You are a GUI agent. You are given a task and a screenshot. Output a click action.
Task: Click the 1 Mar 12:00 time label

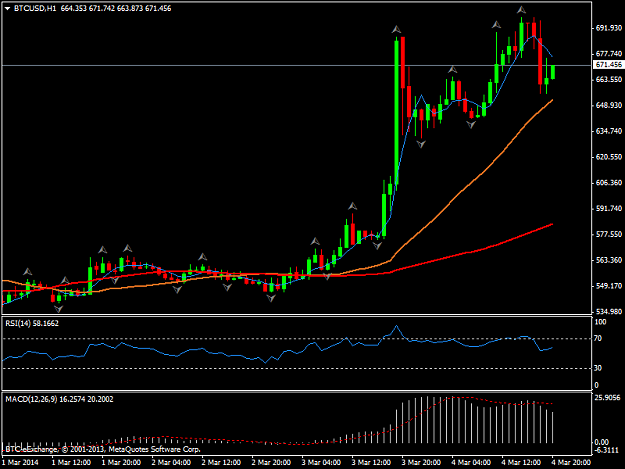(x=71, y=462)
